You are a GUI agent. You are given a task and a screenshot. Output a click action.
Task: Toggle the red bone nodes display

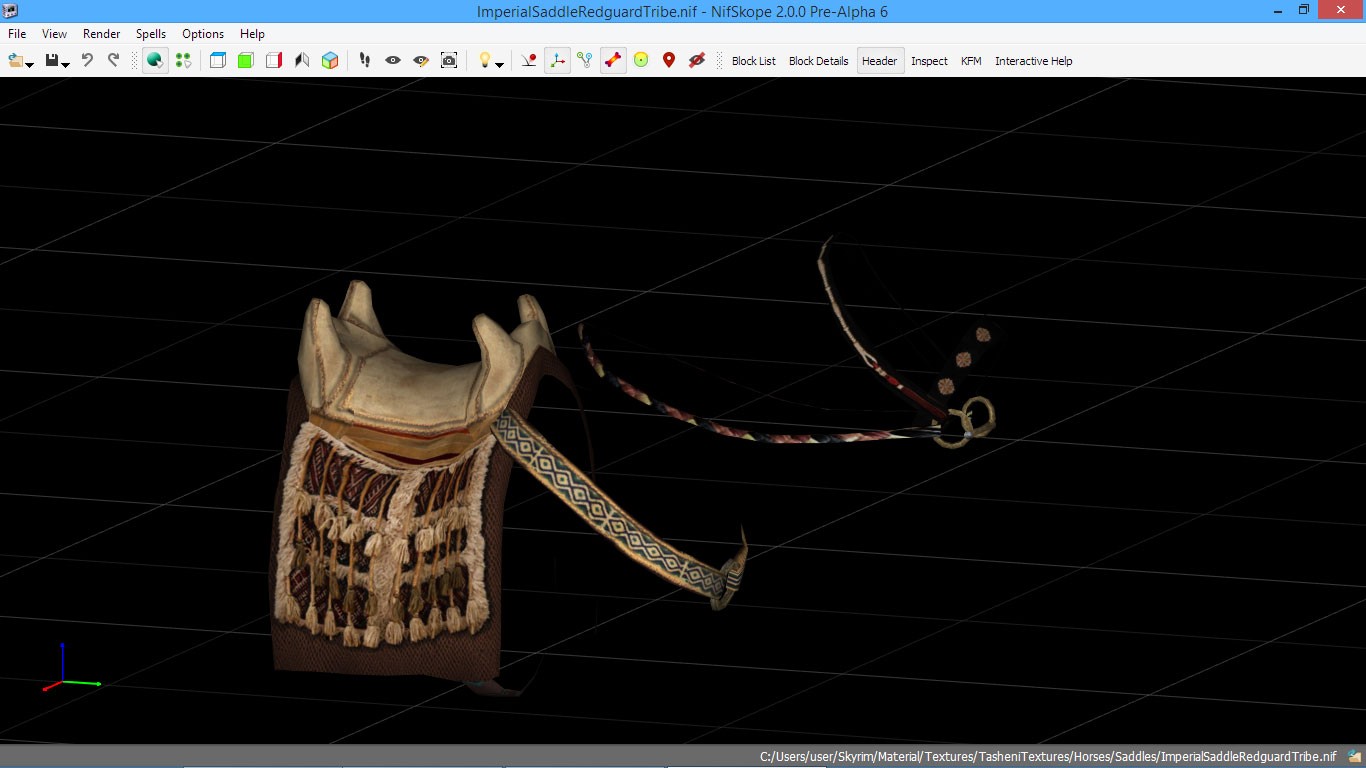click(613, 61)
